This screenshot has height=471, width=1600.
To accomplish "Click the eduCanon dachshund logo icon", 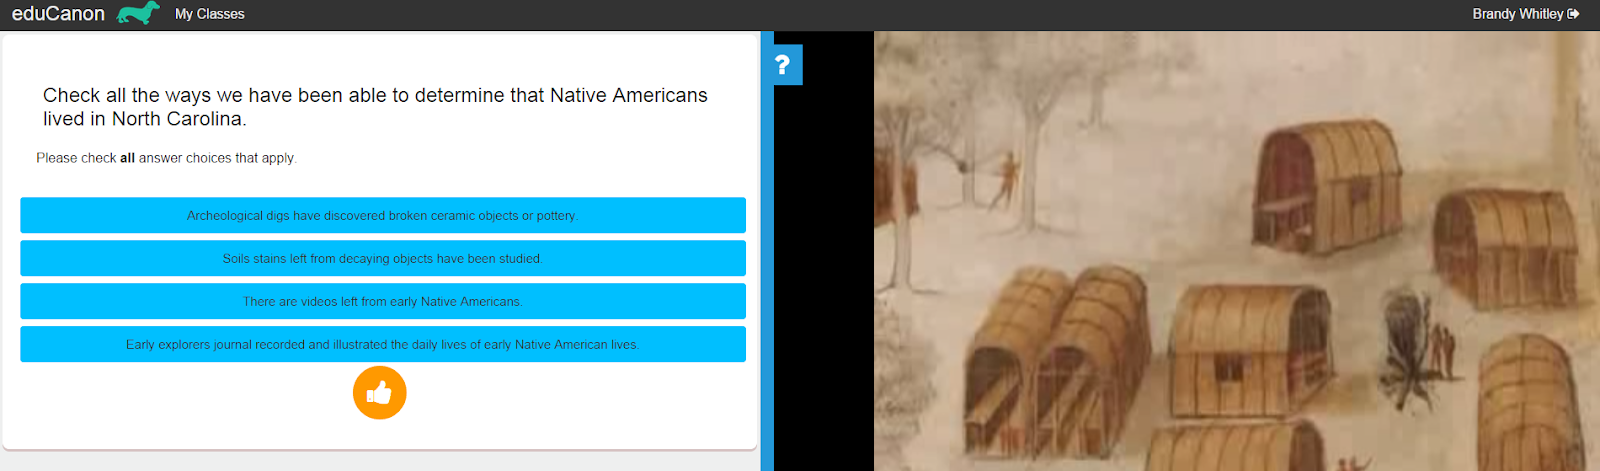I will 138,13.
